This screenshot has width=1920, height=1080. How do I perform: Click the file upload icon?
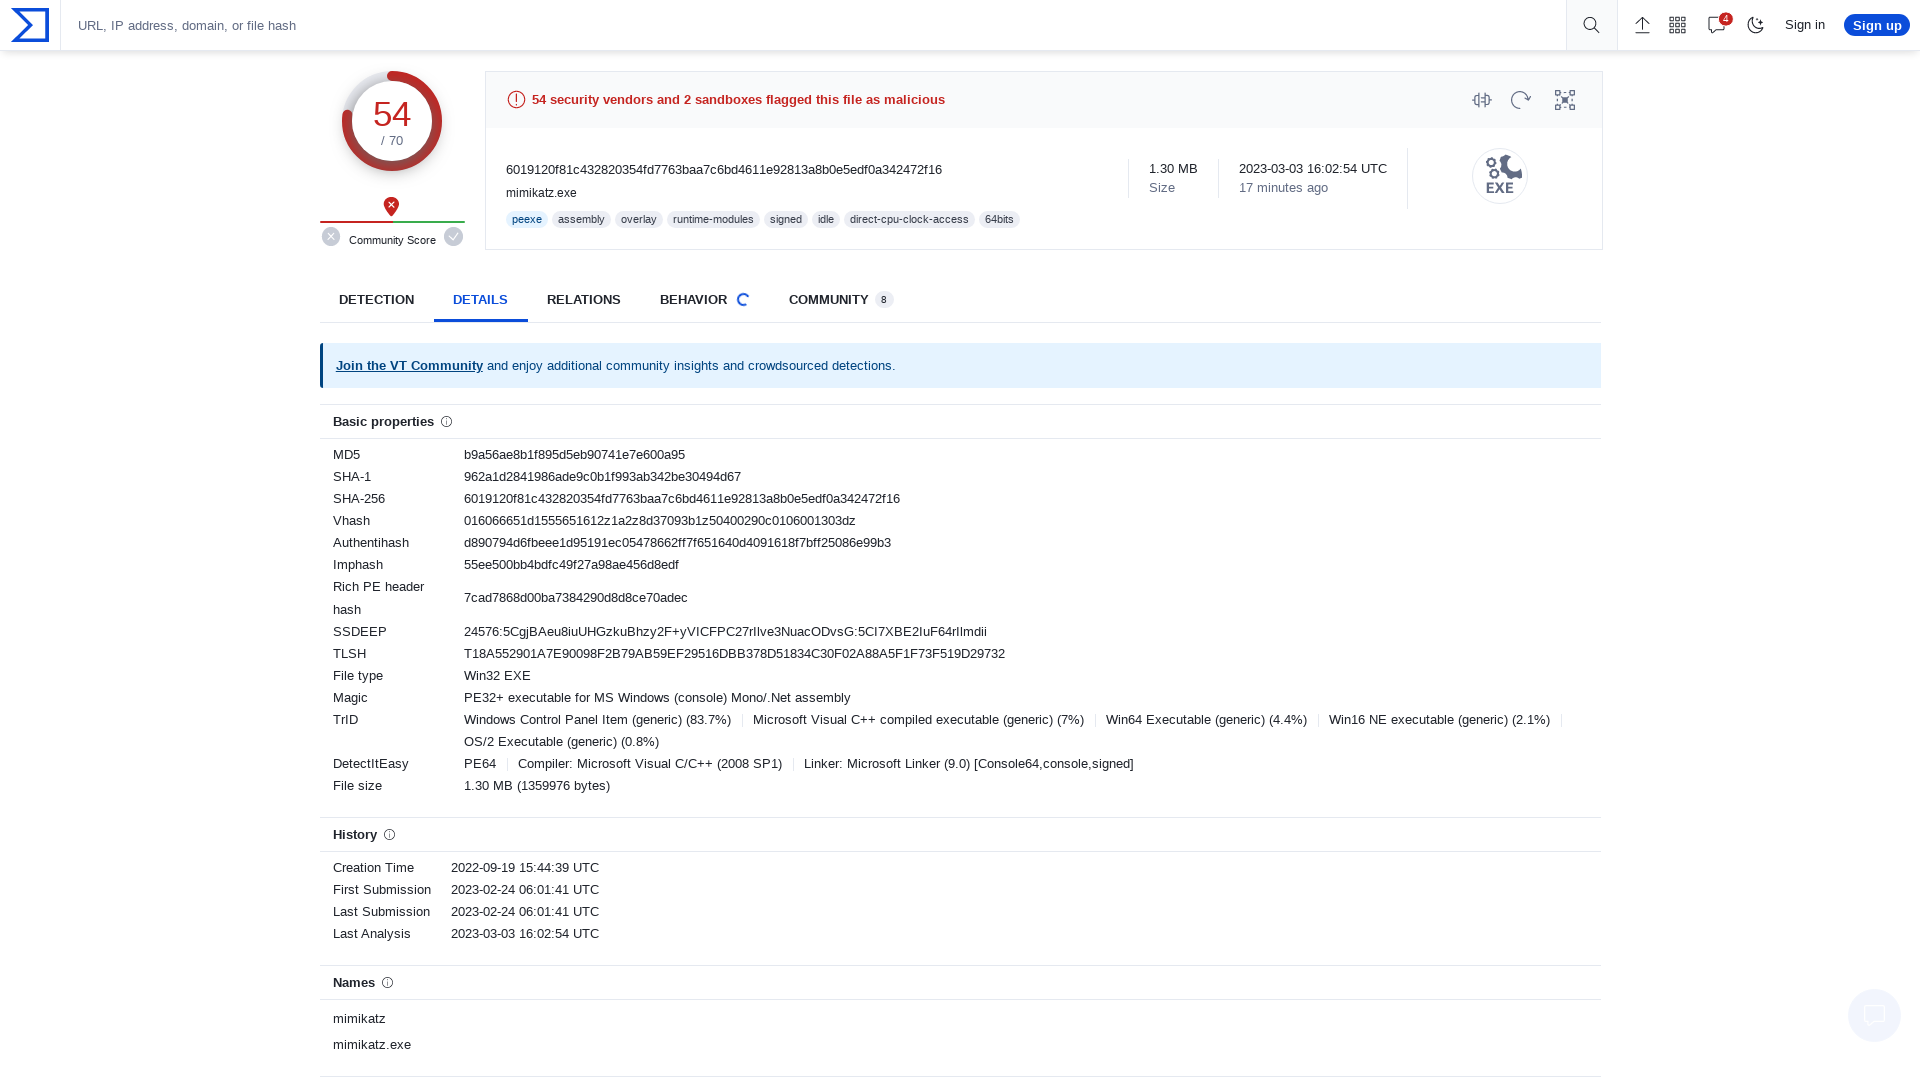[x=1642, y=25]
